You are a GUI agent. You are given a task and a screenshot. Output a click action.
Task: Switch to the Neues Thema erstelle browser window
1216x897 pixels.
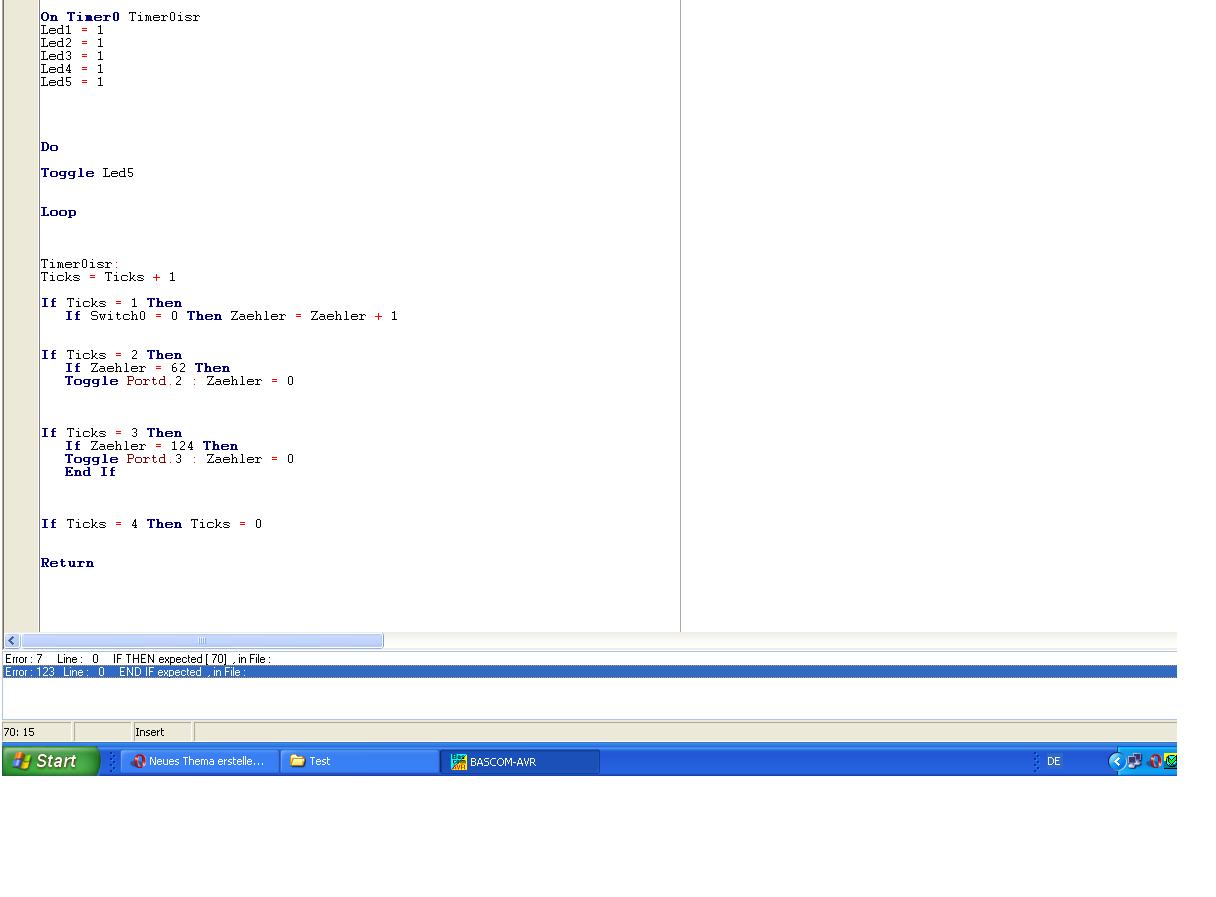(198, 761)
